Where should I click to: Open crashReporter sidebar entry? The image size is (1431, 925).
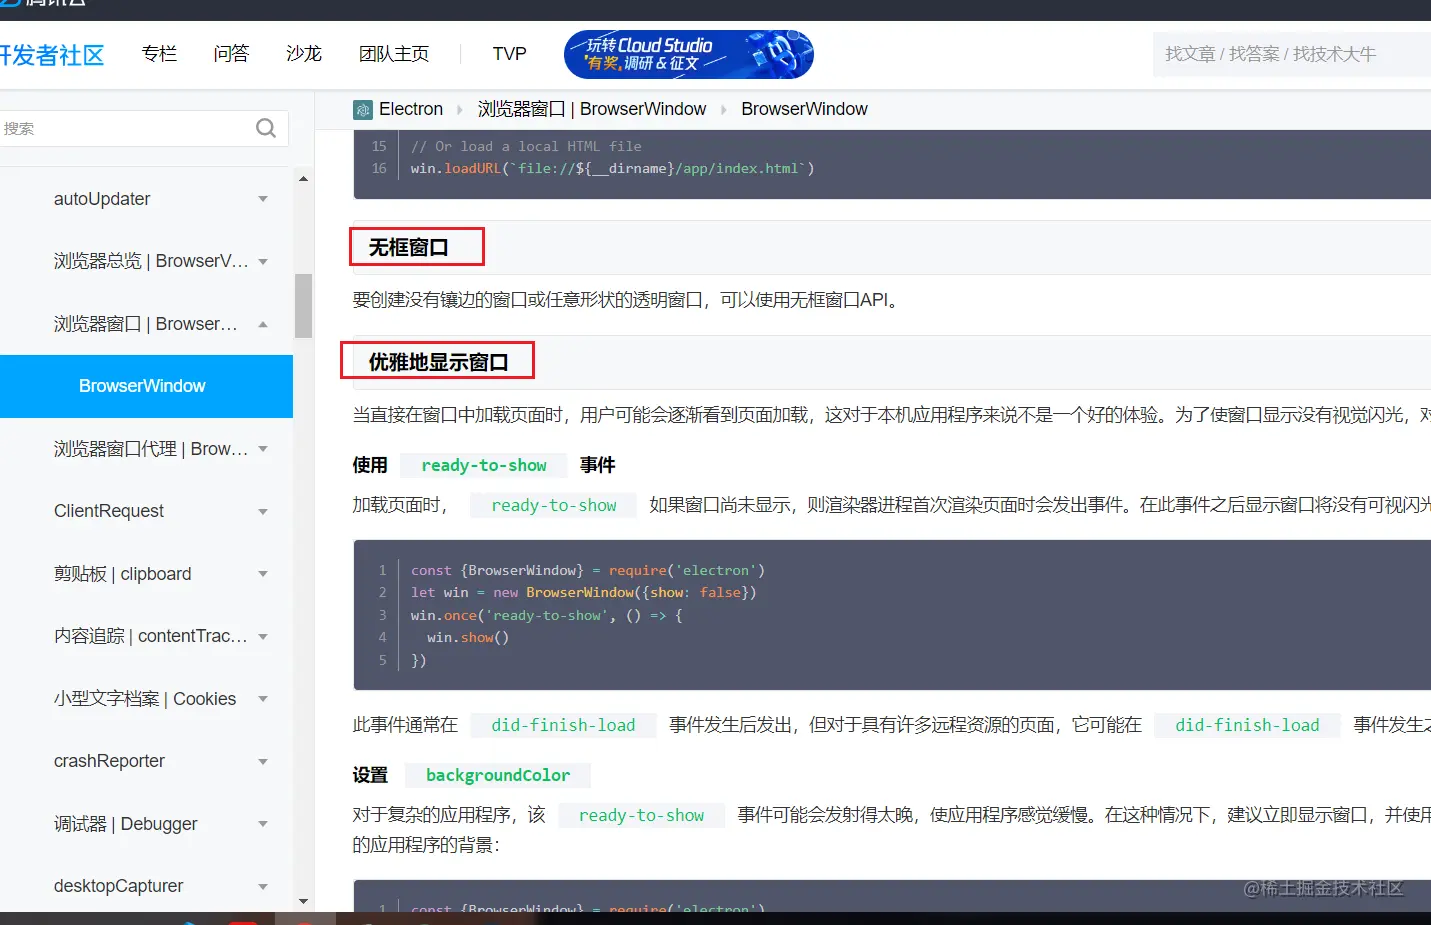pyautogui.click(x=109, y=761)
